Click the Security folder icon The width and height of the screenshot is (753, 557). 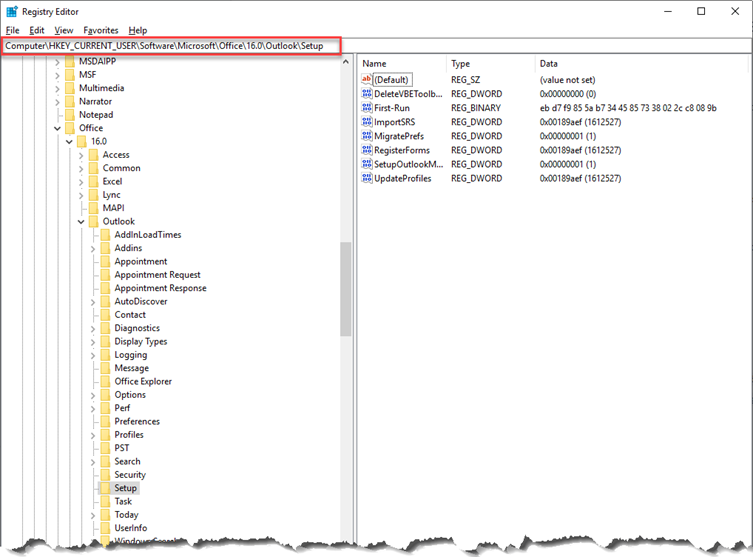pyautogui.click(x=105, y=475)
